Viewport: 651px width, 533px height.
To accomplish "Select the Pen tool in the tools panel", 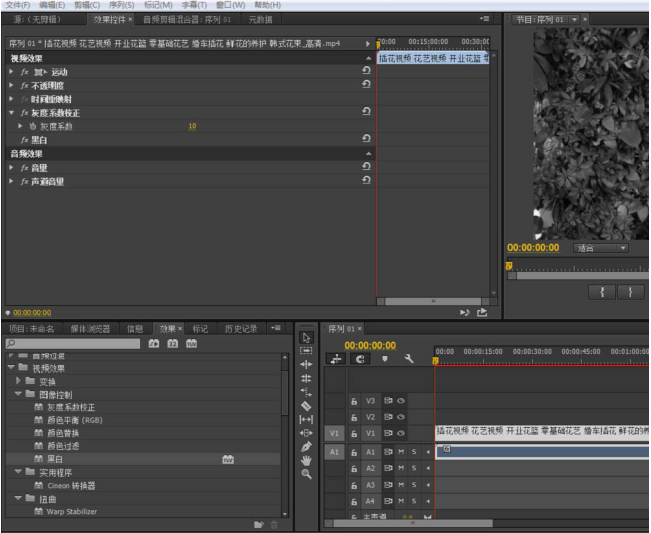I will 306,446.
